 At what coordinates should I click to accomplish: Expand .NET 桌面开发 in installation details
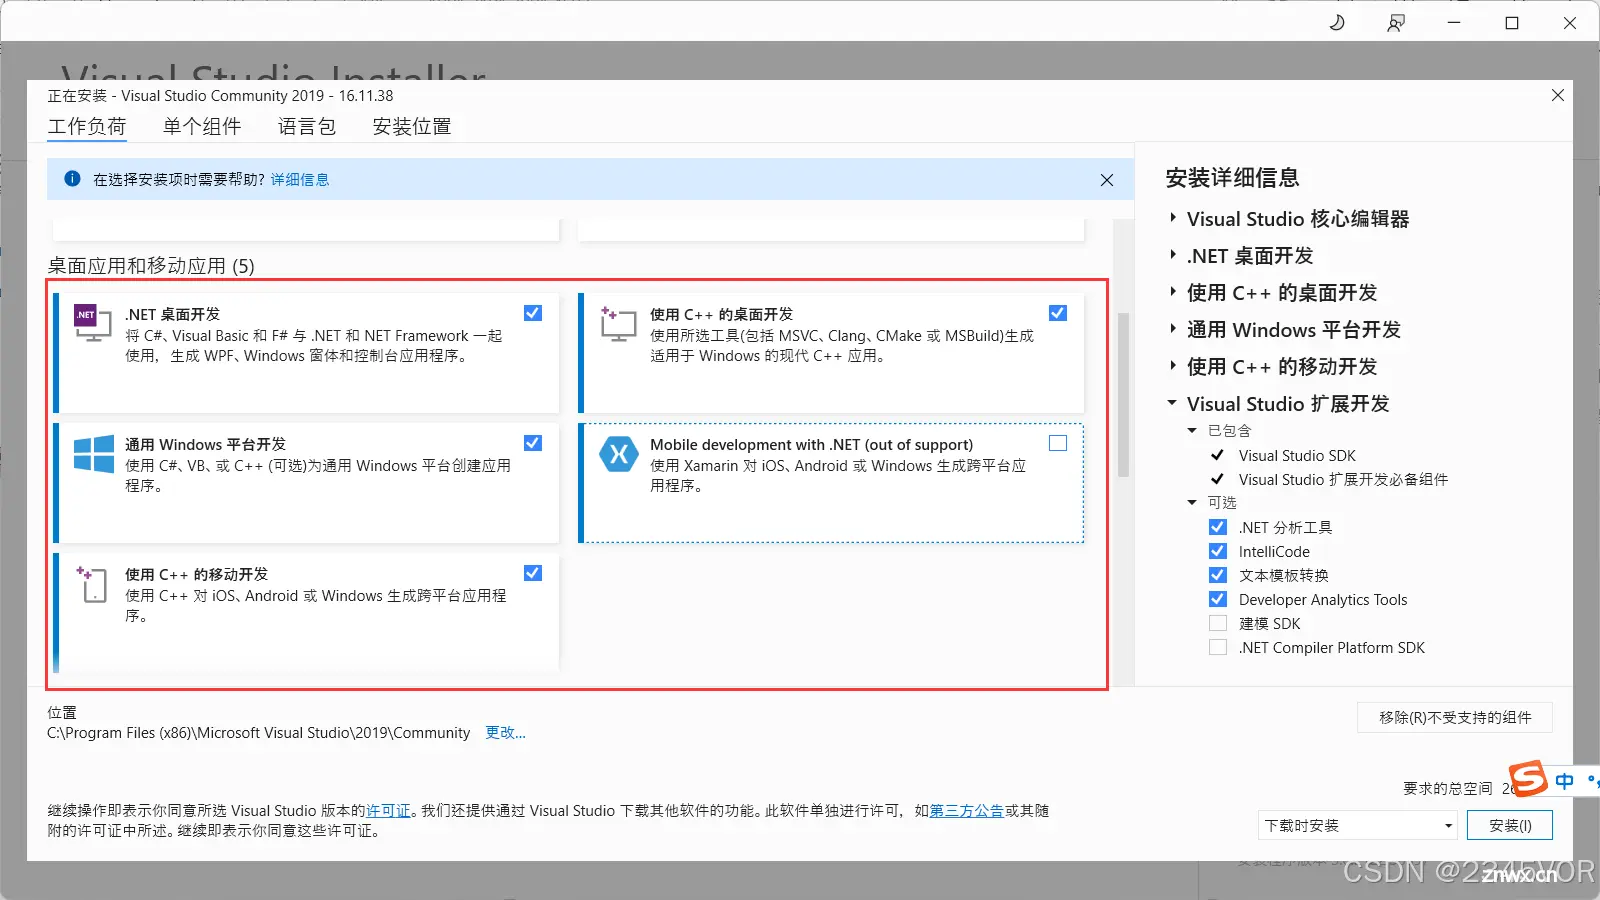(1173, 255)
